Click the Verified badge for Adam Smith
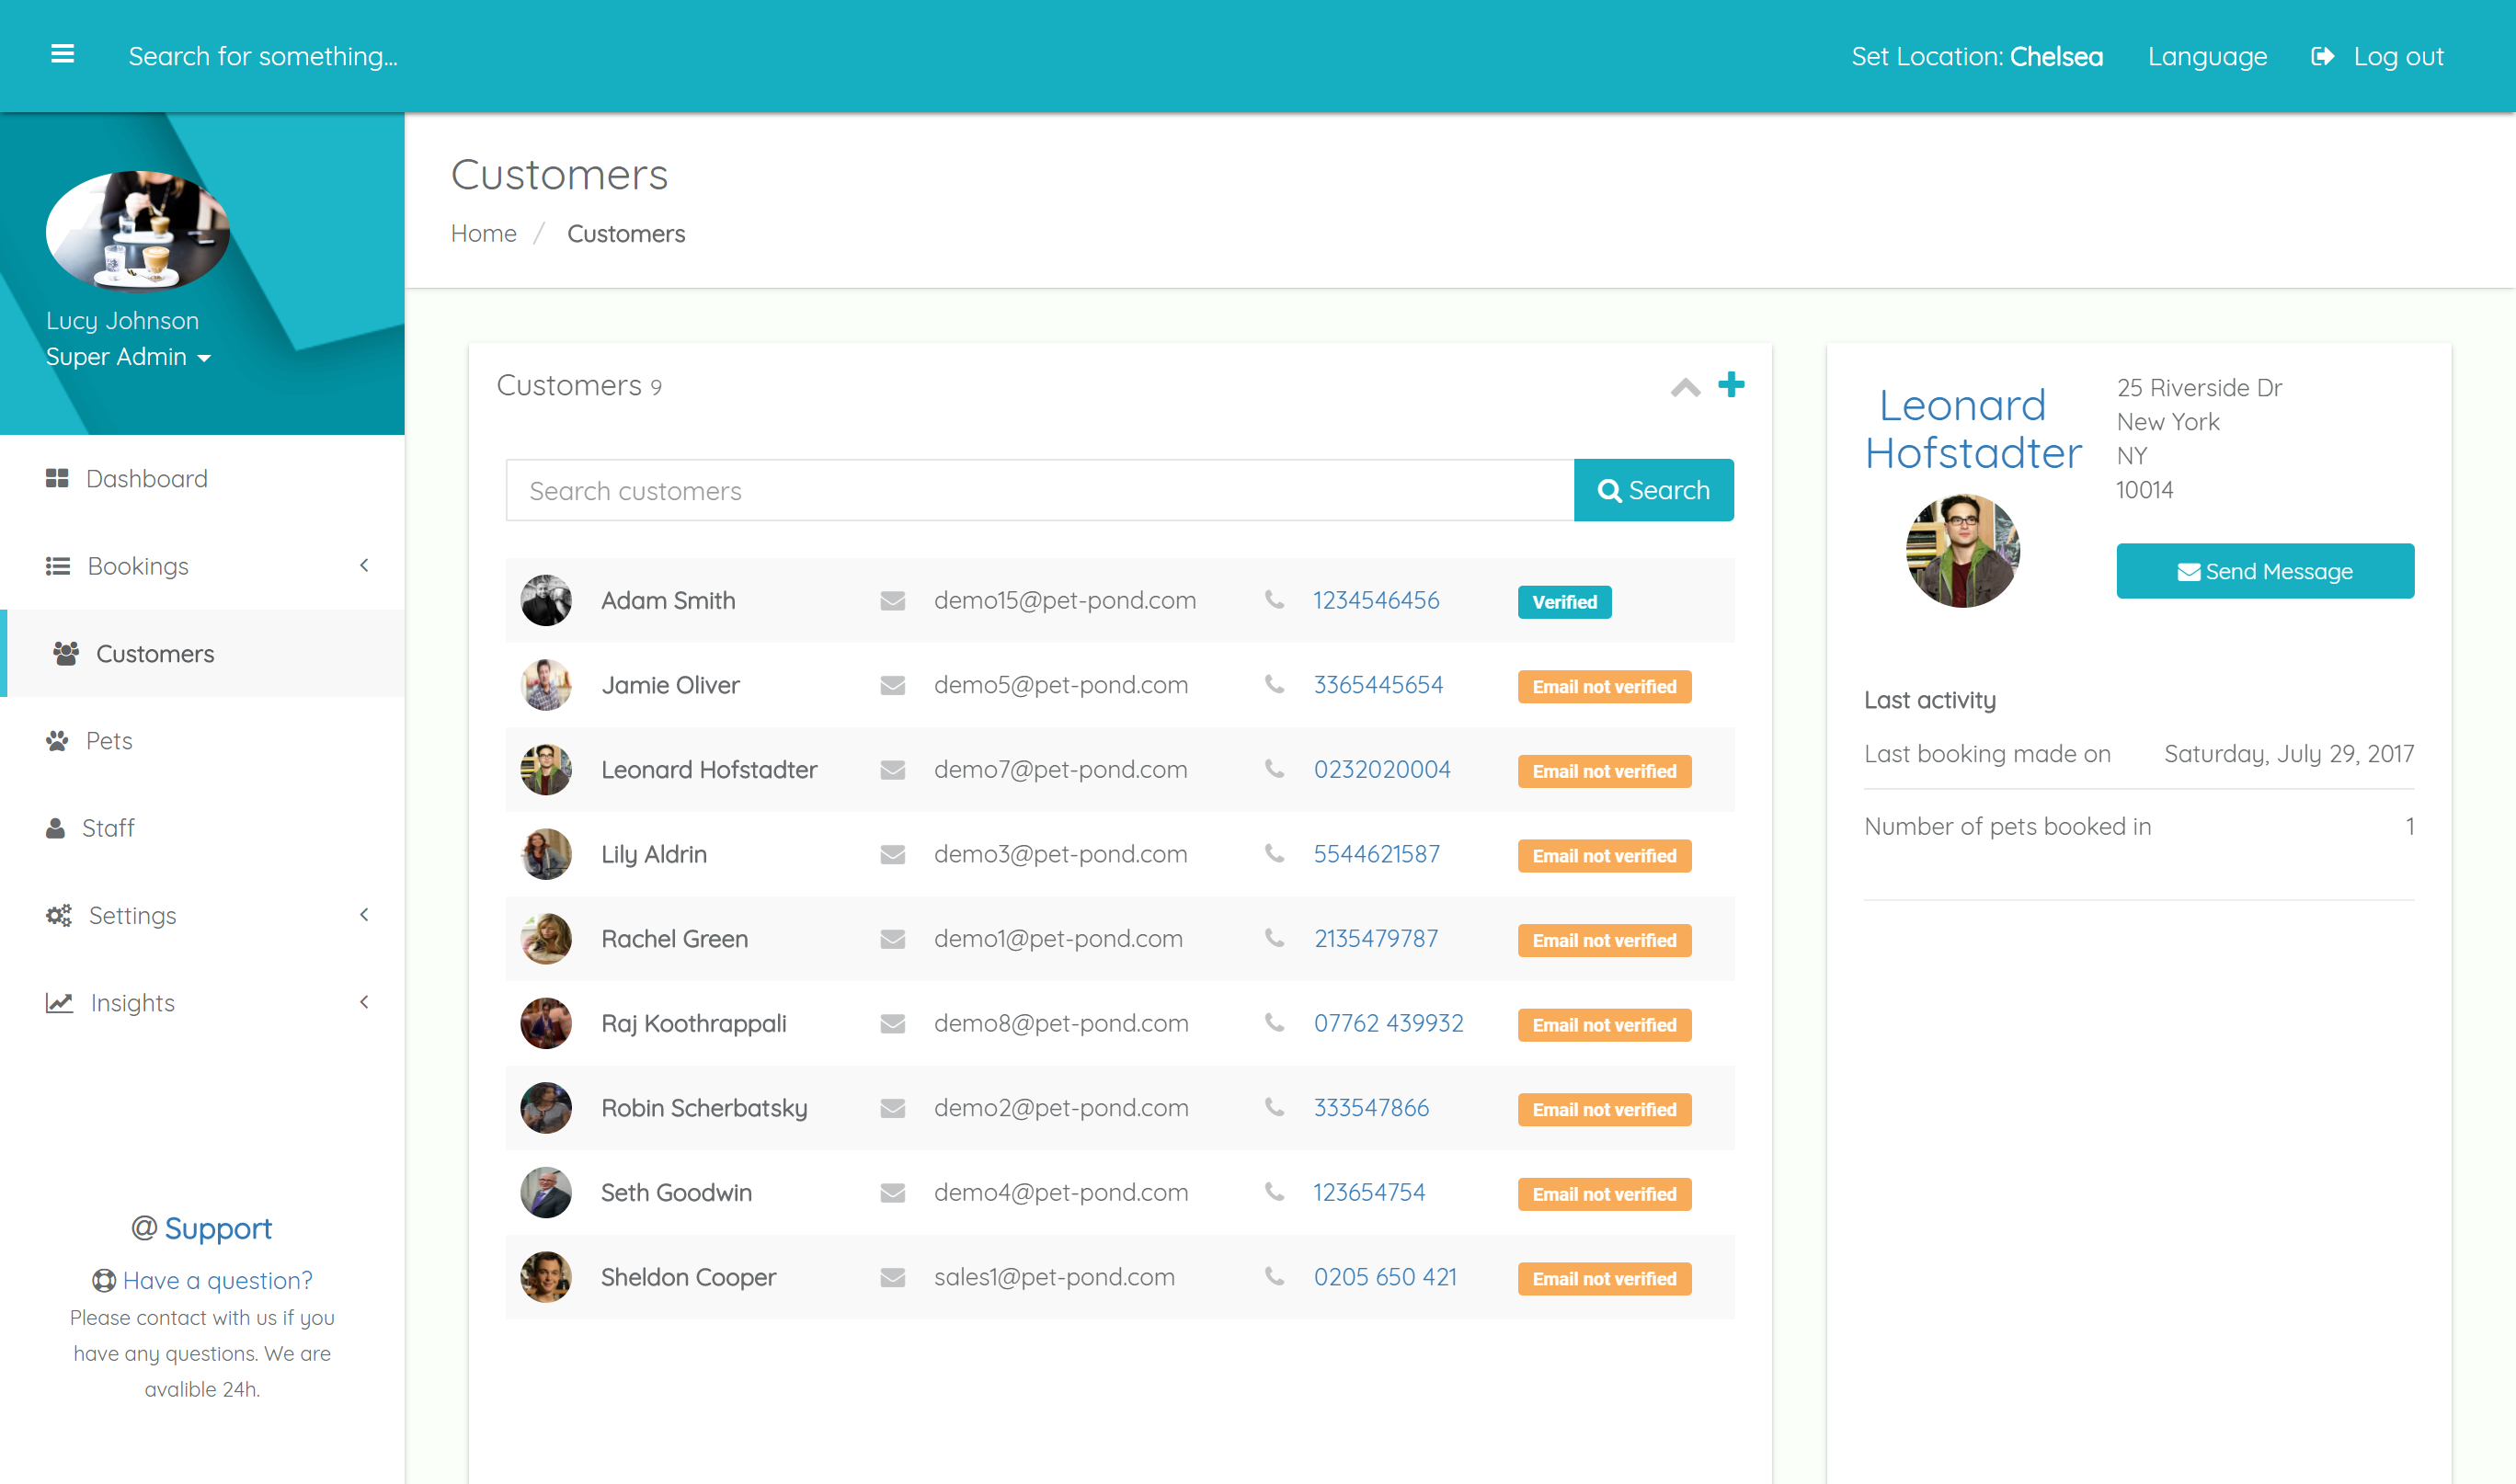This screenshot has height=1484, width=2516. (1564, 602)
